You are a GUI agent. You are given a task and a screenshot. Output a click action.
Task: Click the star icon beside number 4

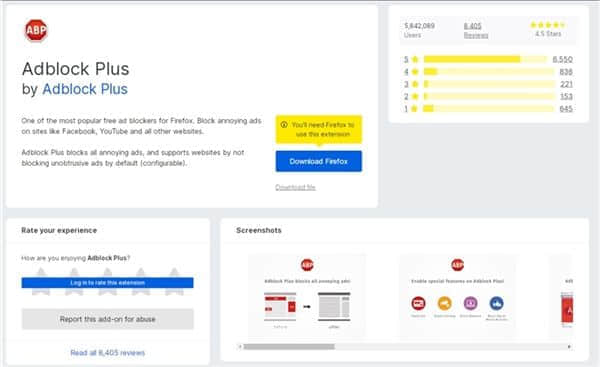pyautogui.click(x=415, y=72)
